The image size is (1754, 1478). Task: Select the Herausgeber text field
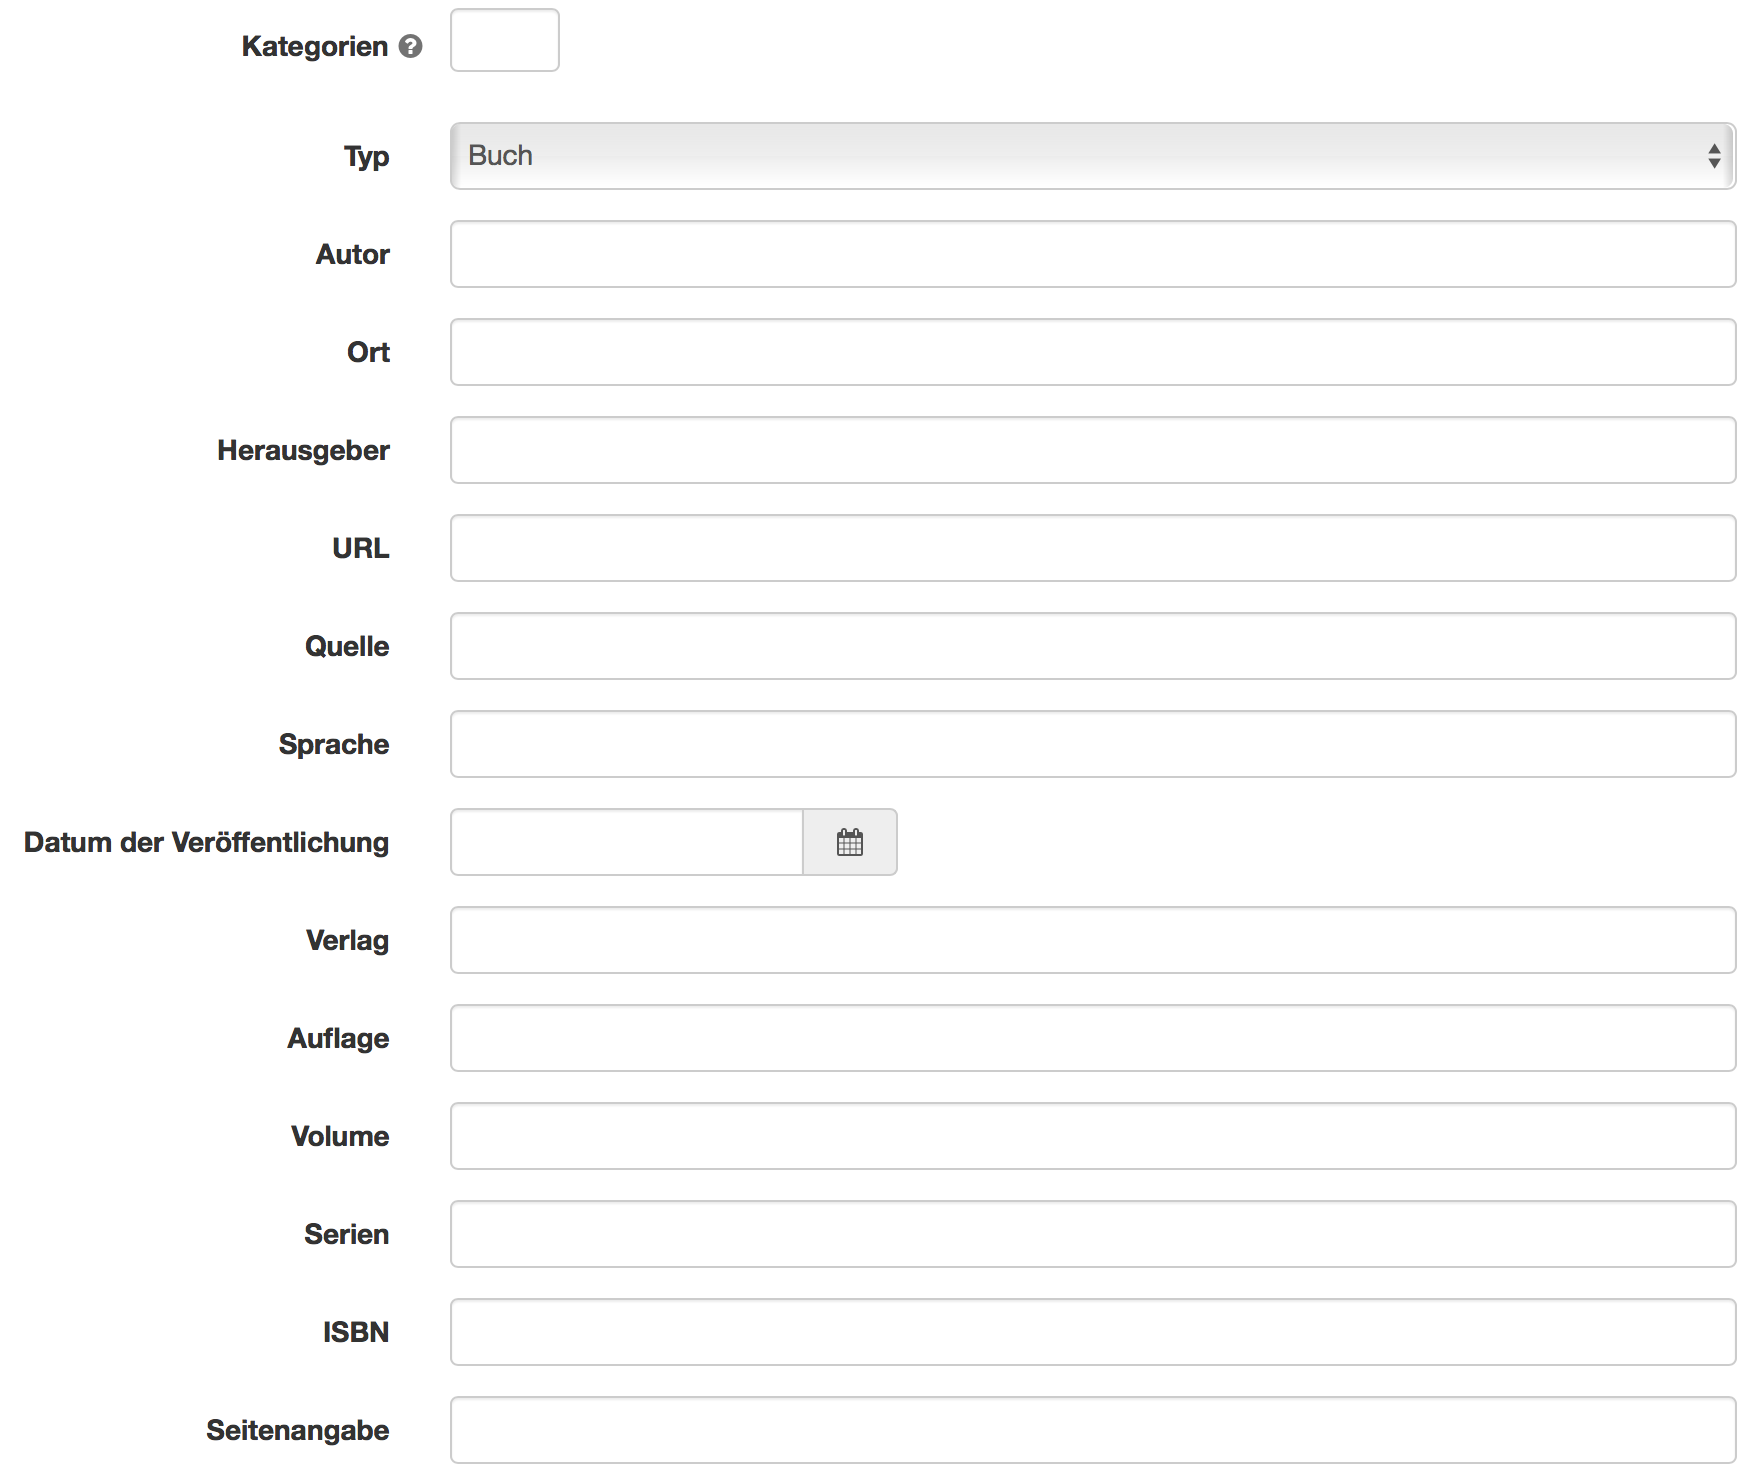(1092, 450)
